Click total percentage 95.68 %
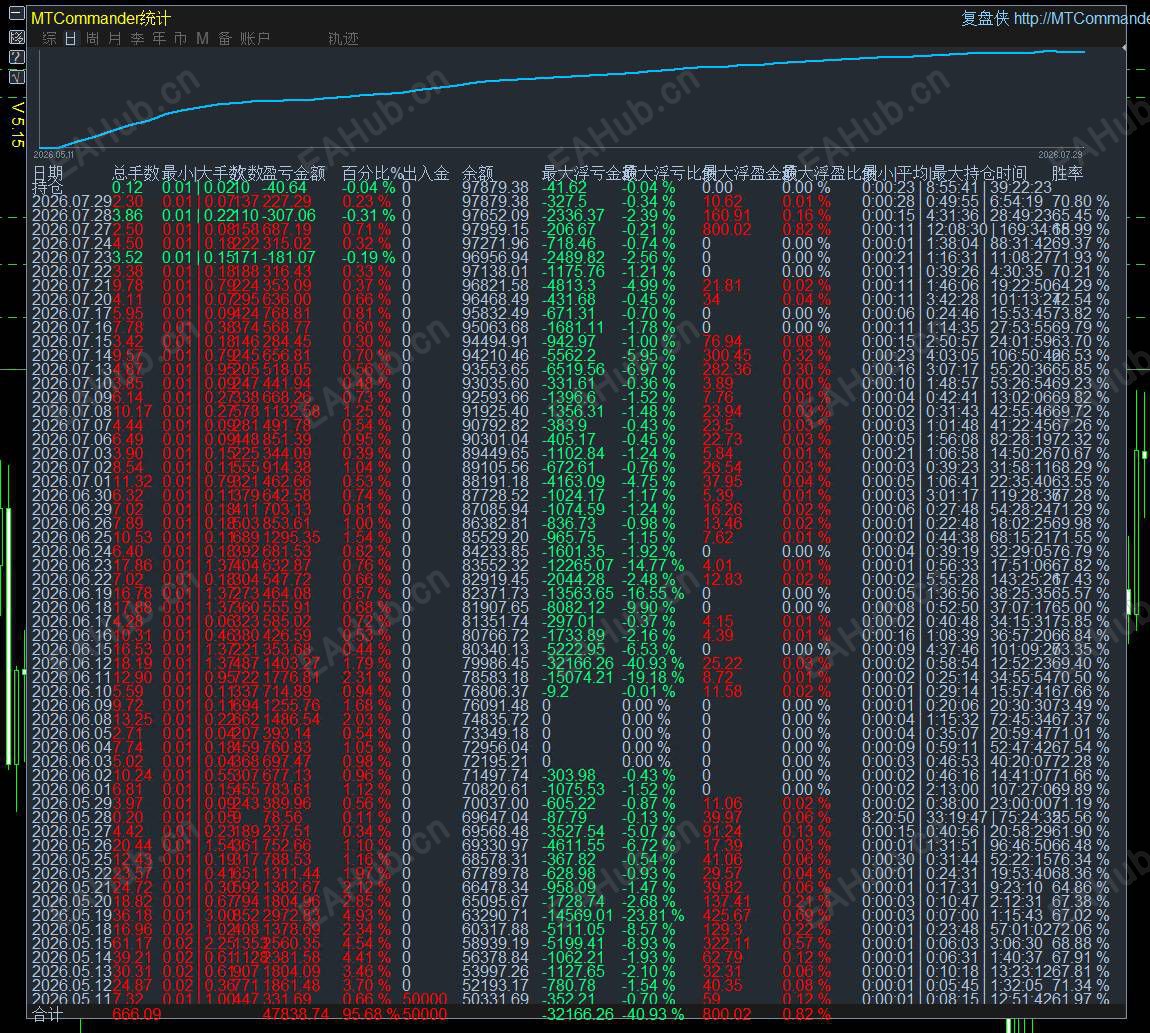 click(371, 1015)
